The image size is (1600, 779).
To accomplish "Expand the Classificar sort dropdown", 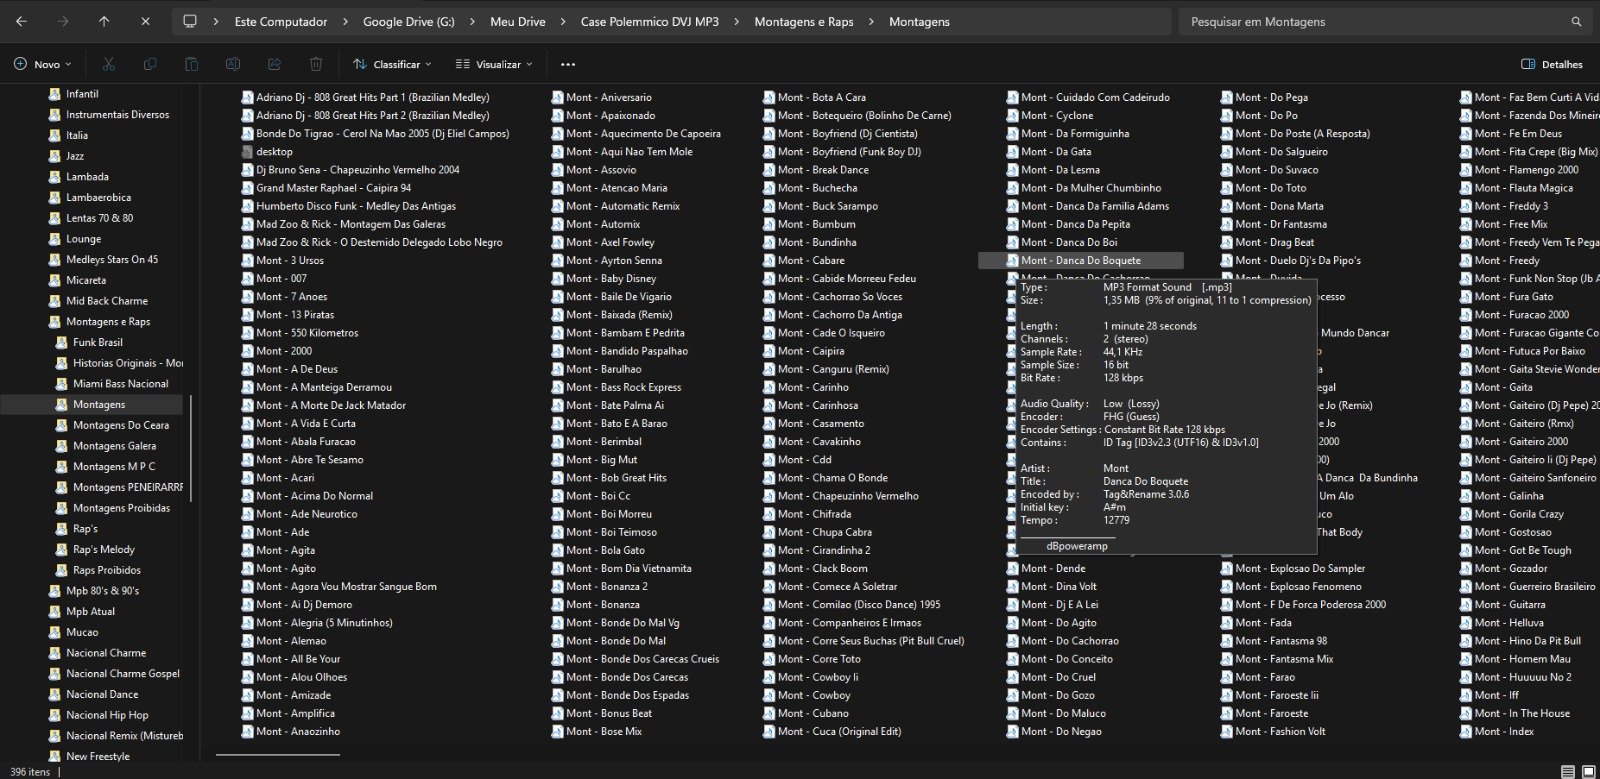I will [x=392, y=64].
